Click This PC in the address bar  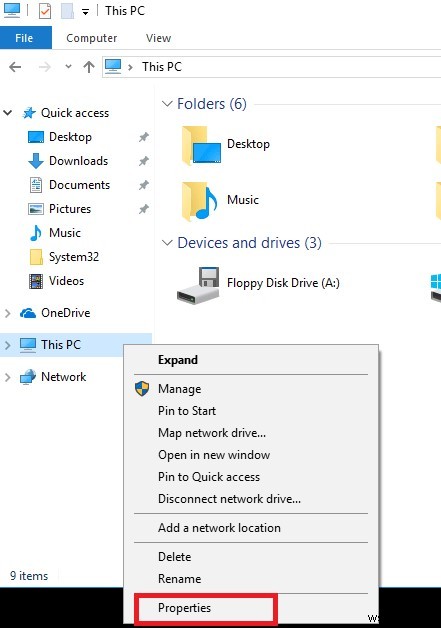[x=162, y=66]
